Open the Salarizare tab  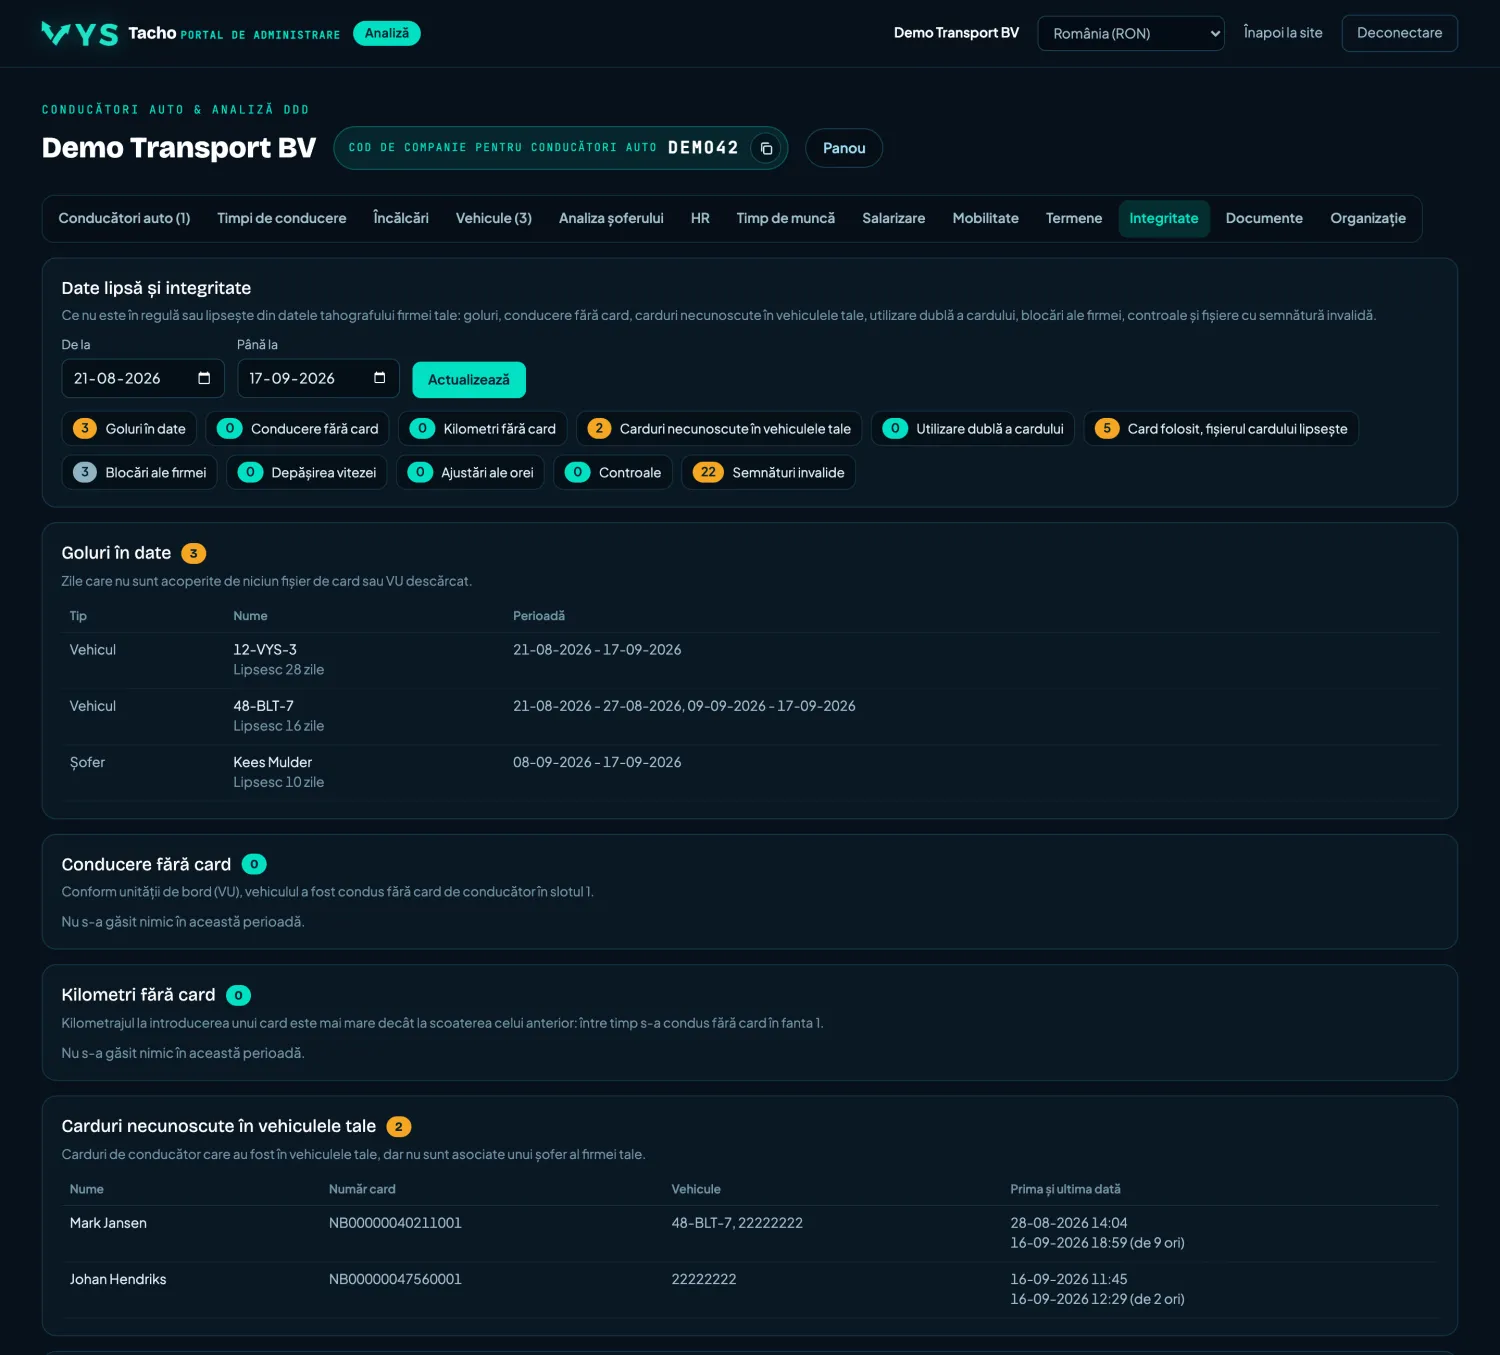tap(894, 218)
